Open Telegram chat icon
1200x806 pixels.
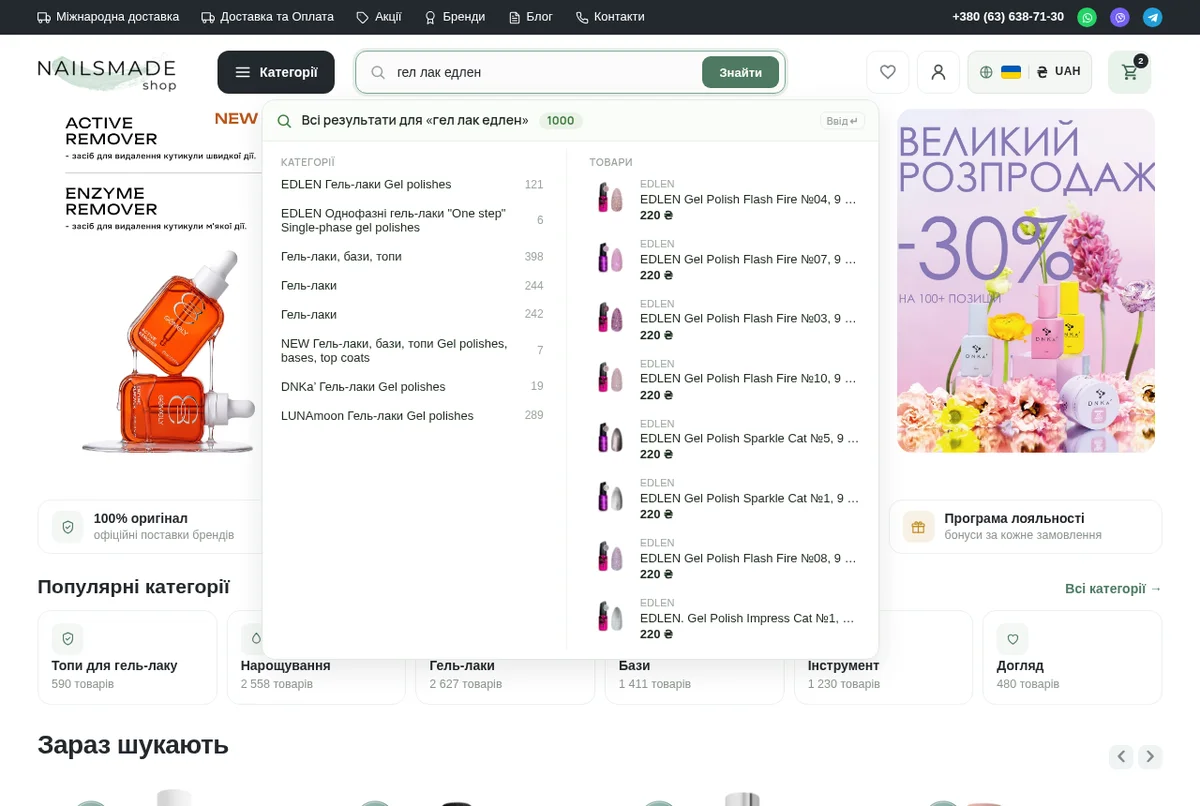coord(1153,17)
